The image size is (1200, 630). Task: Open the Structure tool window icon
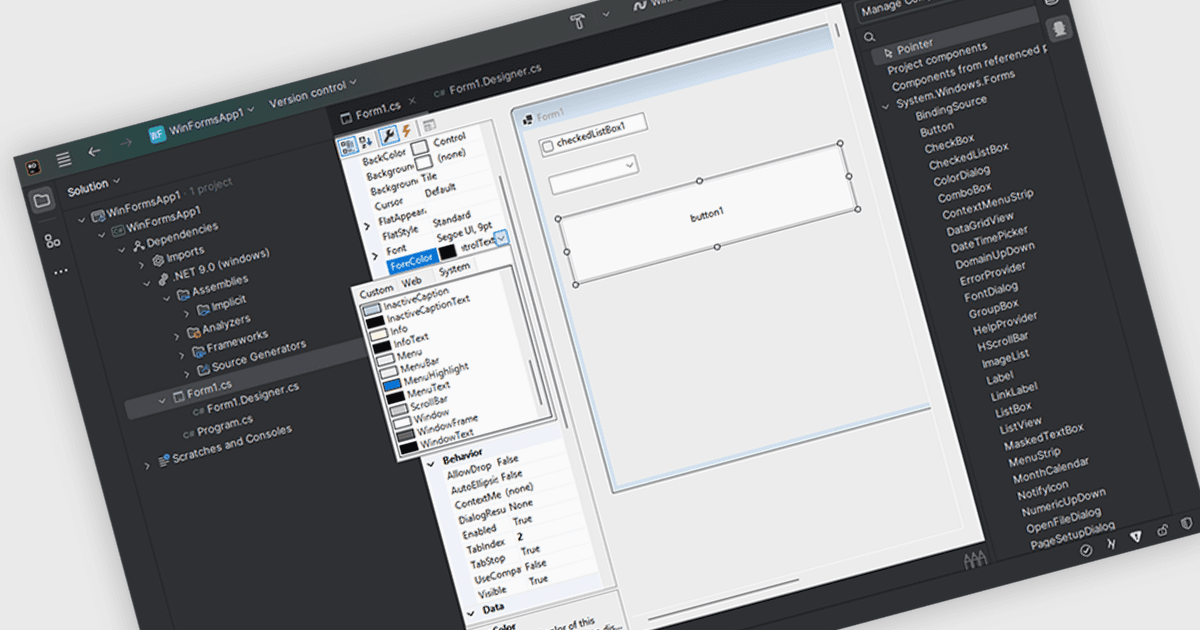coord(52,240)
